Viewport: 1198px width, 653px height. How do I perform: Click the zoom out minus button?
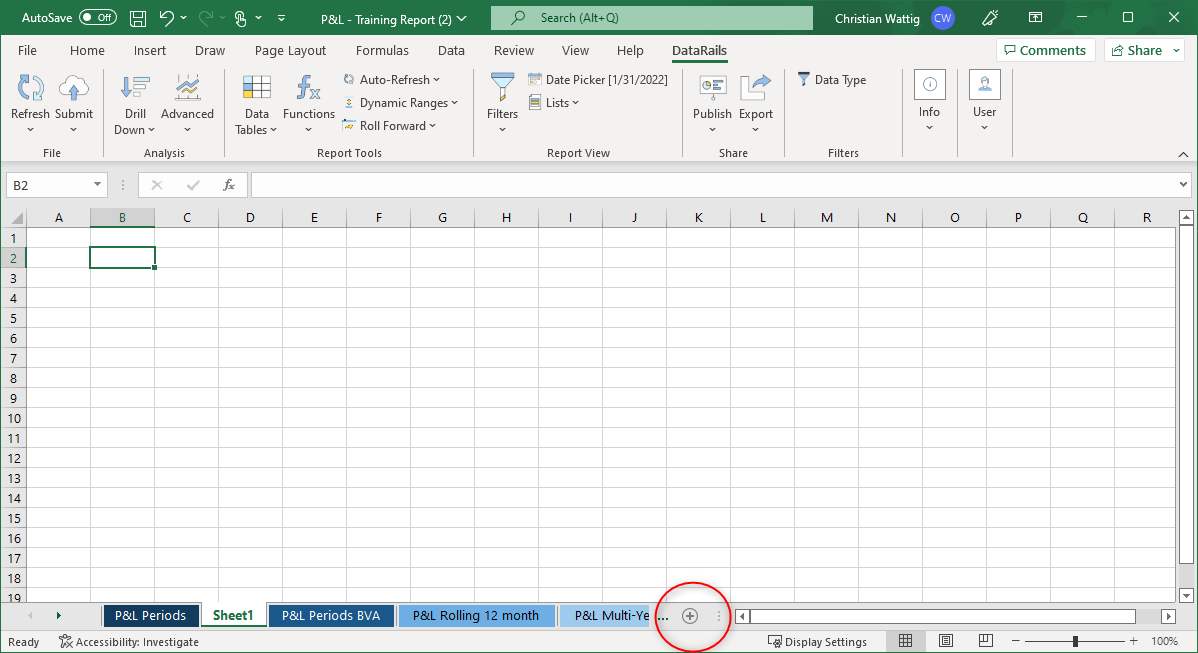coord(1015,641)
